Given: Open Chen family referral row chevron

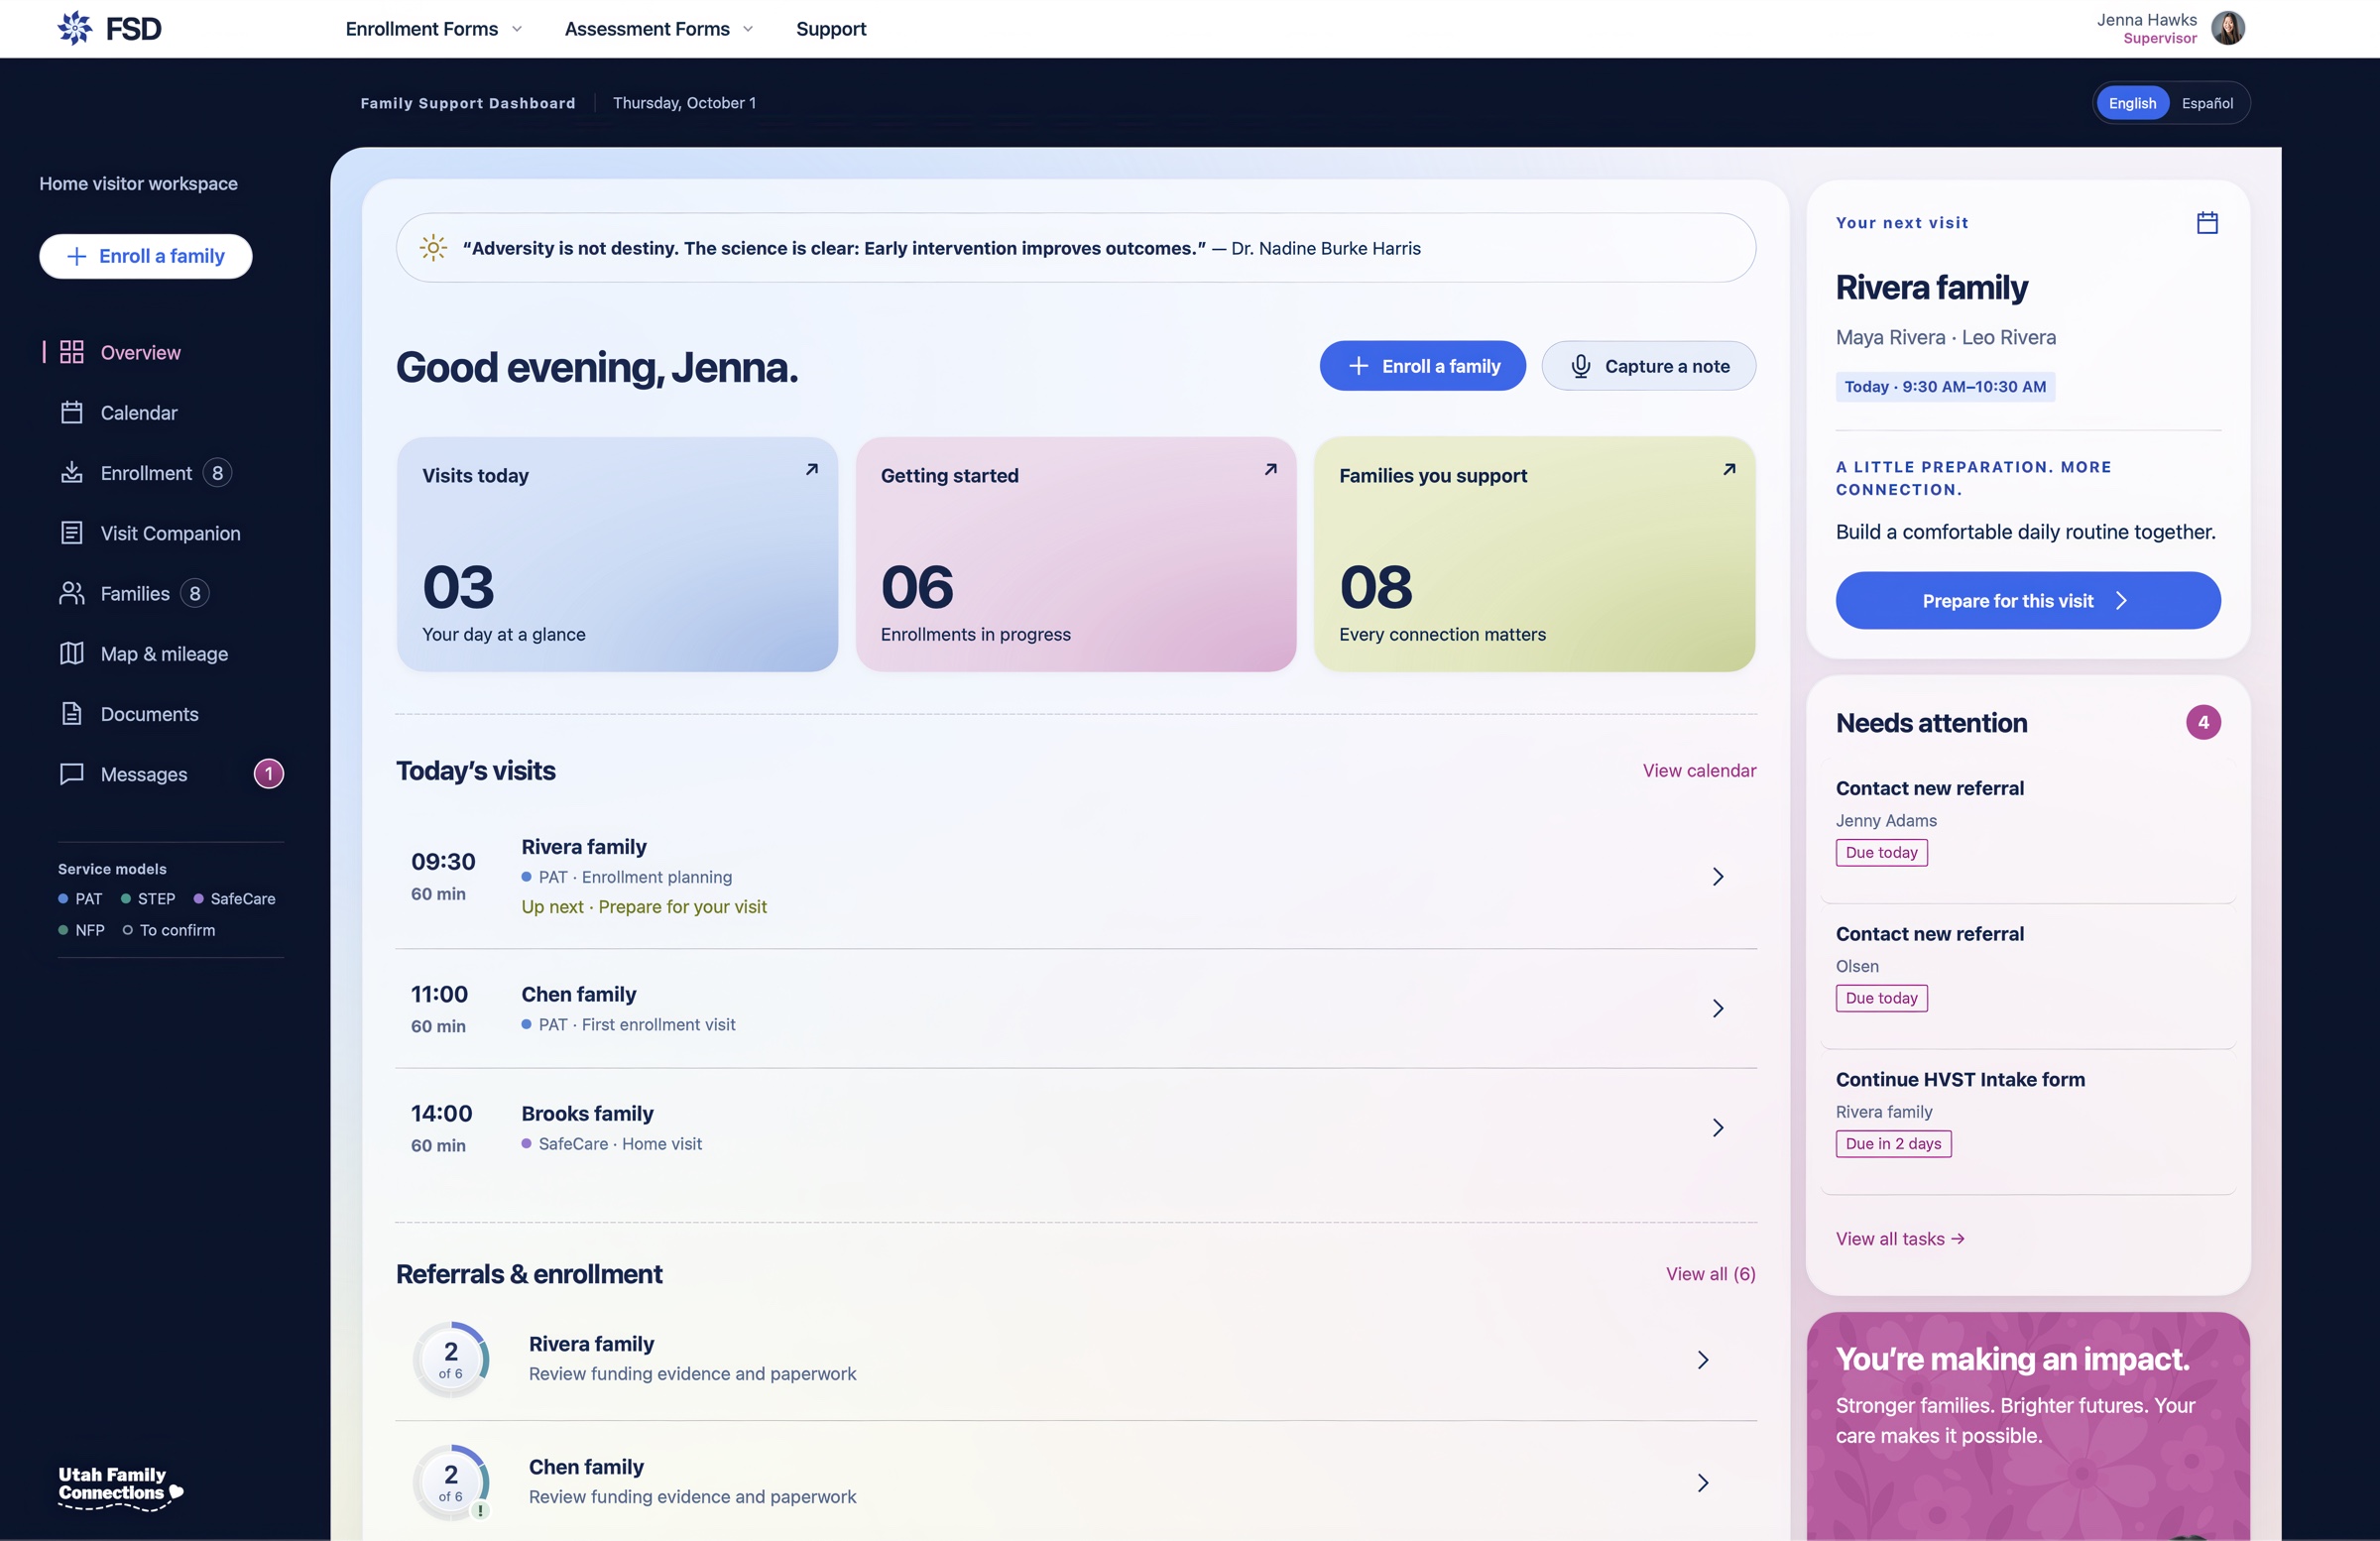Looking at the screenshot, I should point(1702,1482).
